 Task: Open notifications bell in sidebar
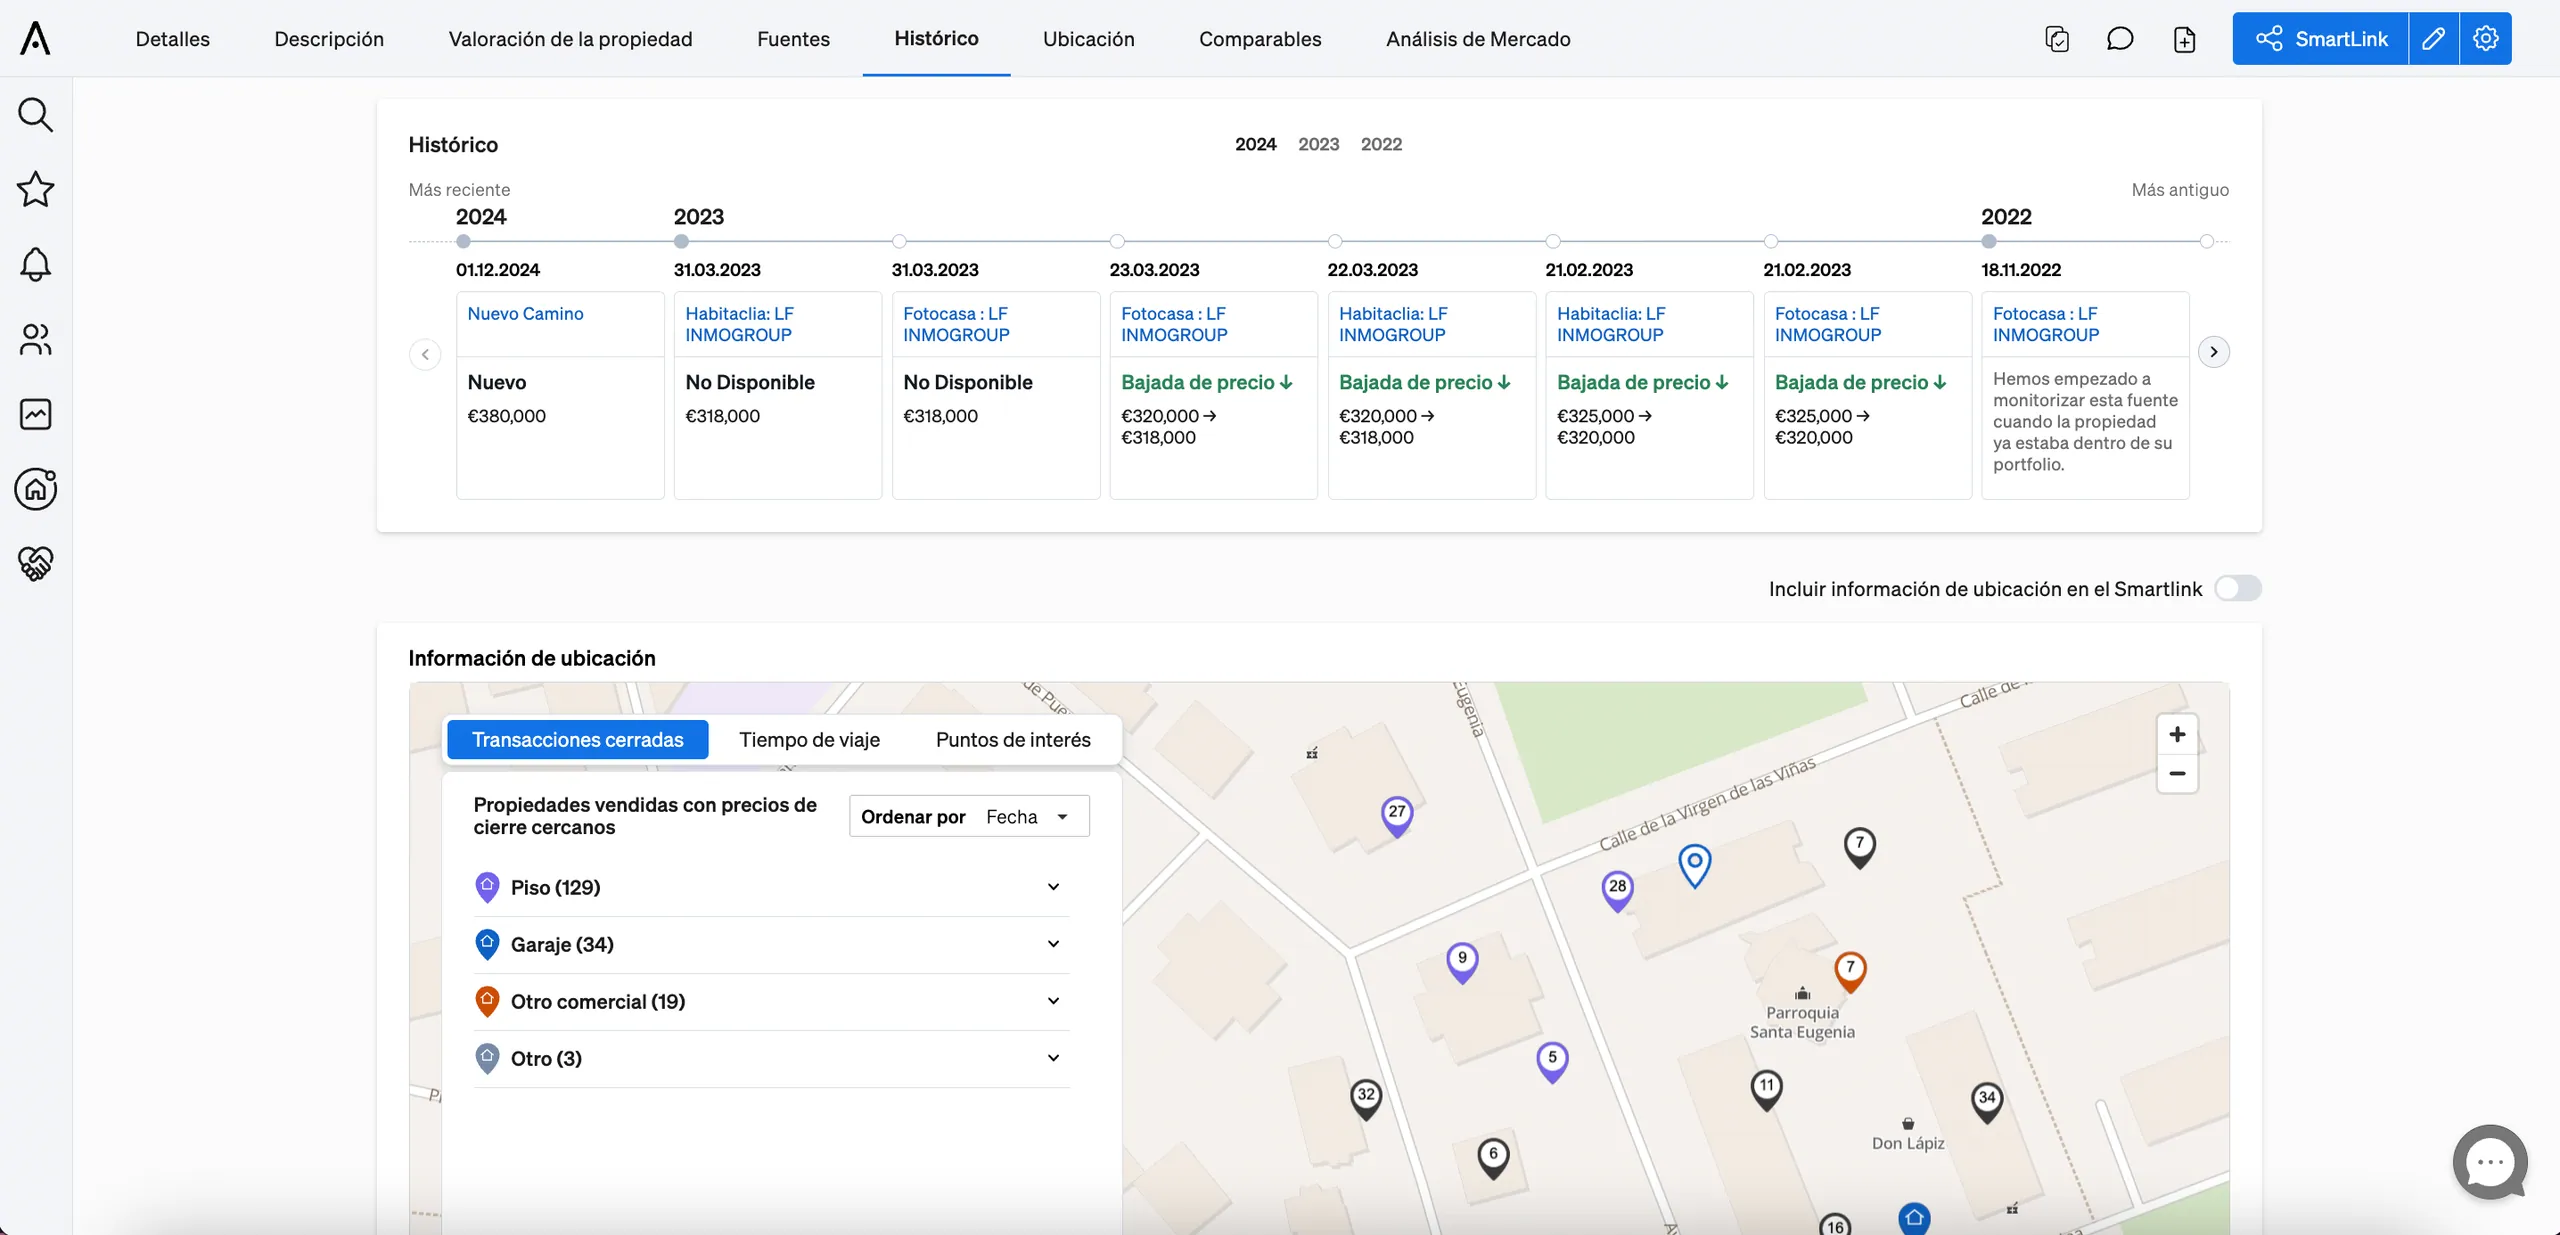(x=35, y=264)
